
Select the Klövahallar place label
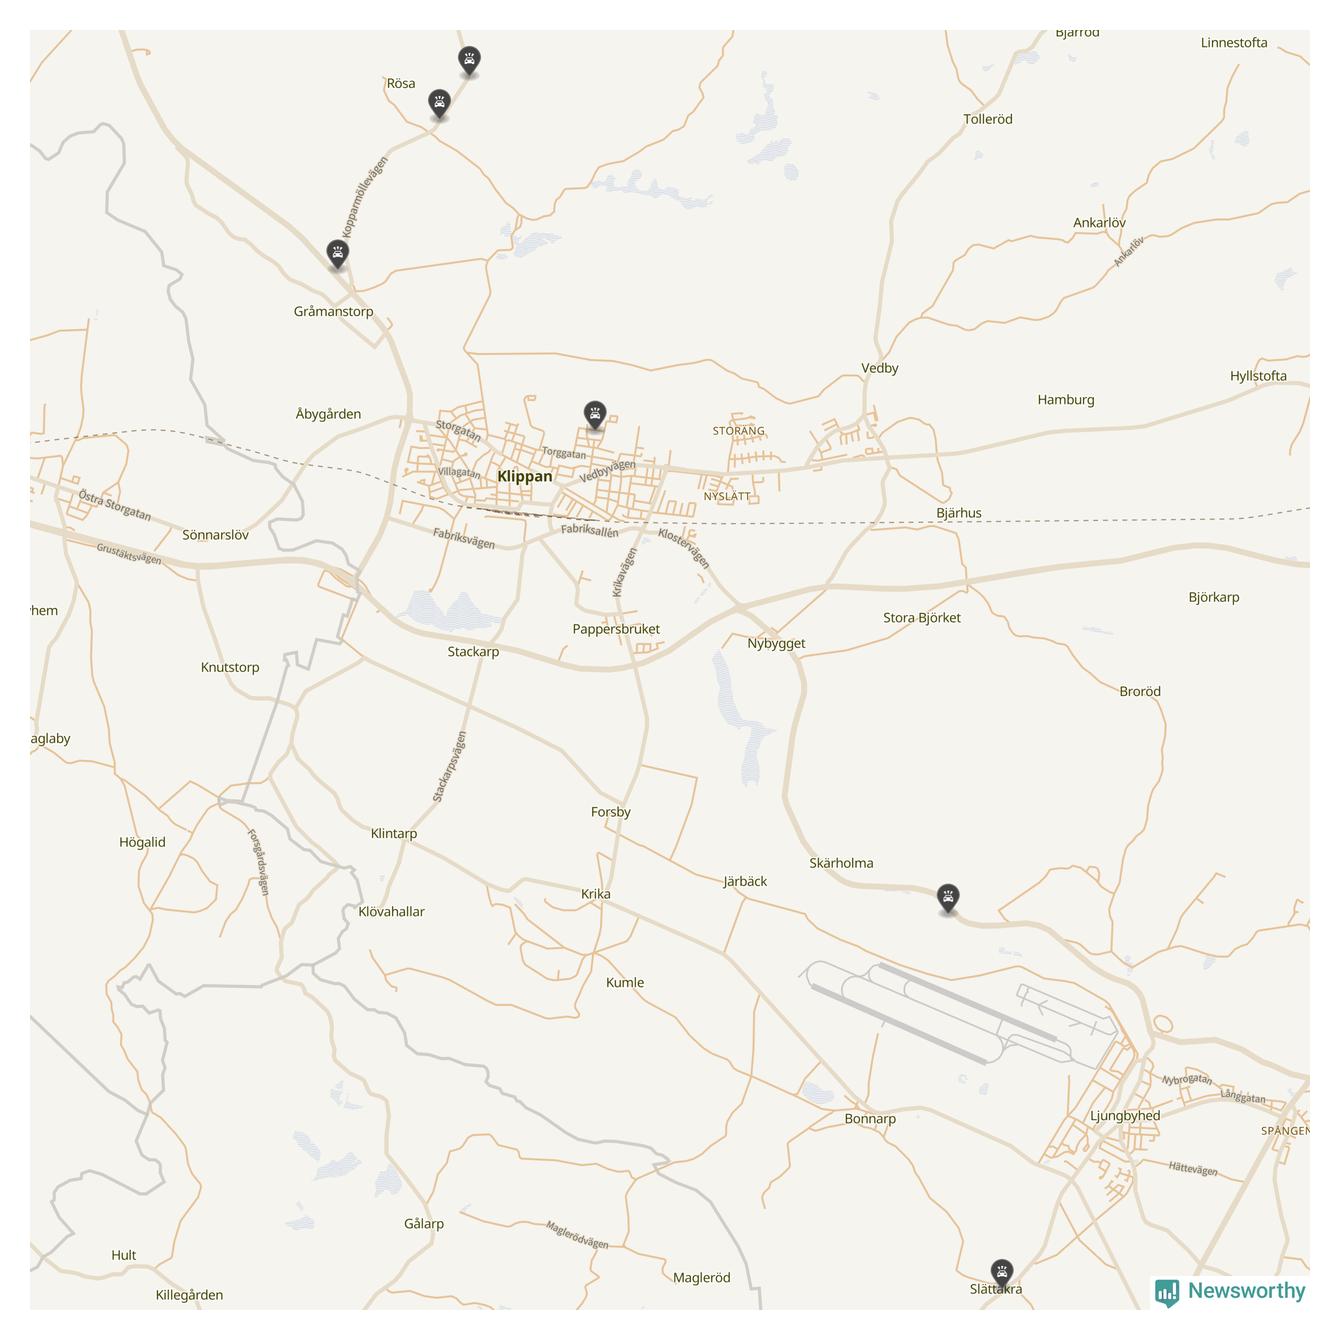click(391, 912)
